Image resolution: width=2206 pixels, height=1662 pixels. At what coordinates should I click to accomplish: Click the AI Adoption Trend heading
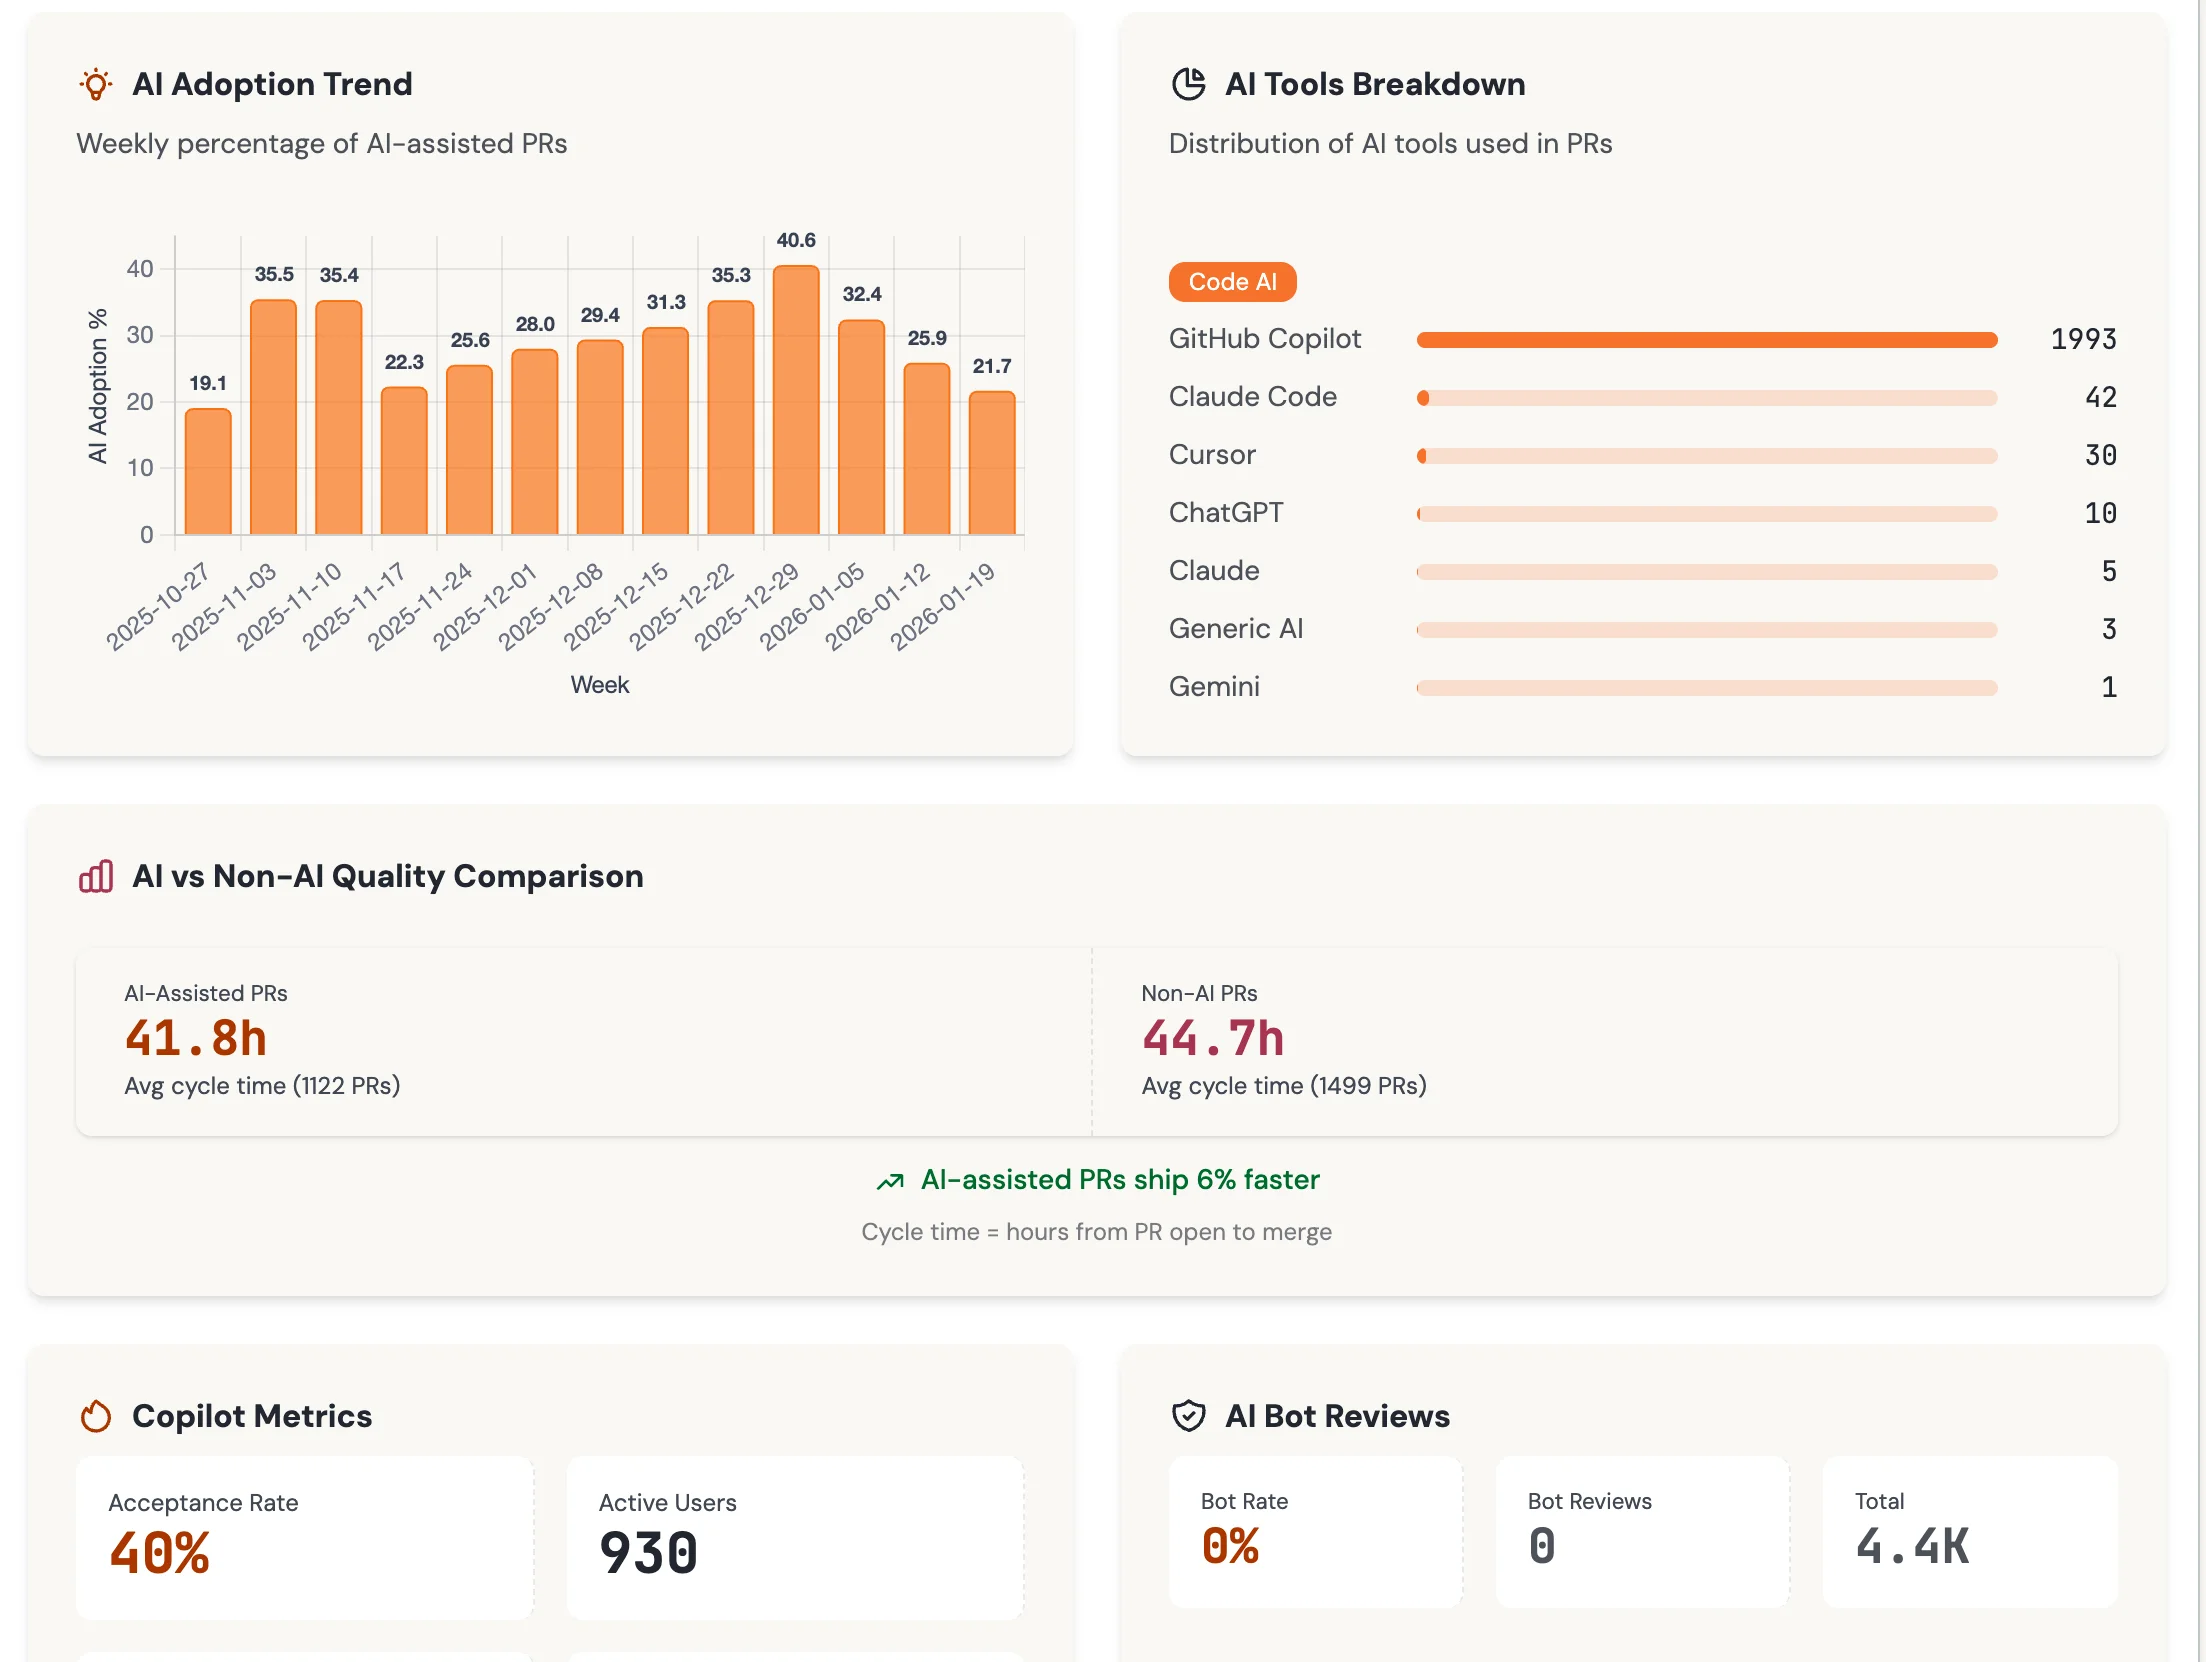272,84
